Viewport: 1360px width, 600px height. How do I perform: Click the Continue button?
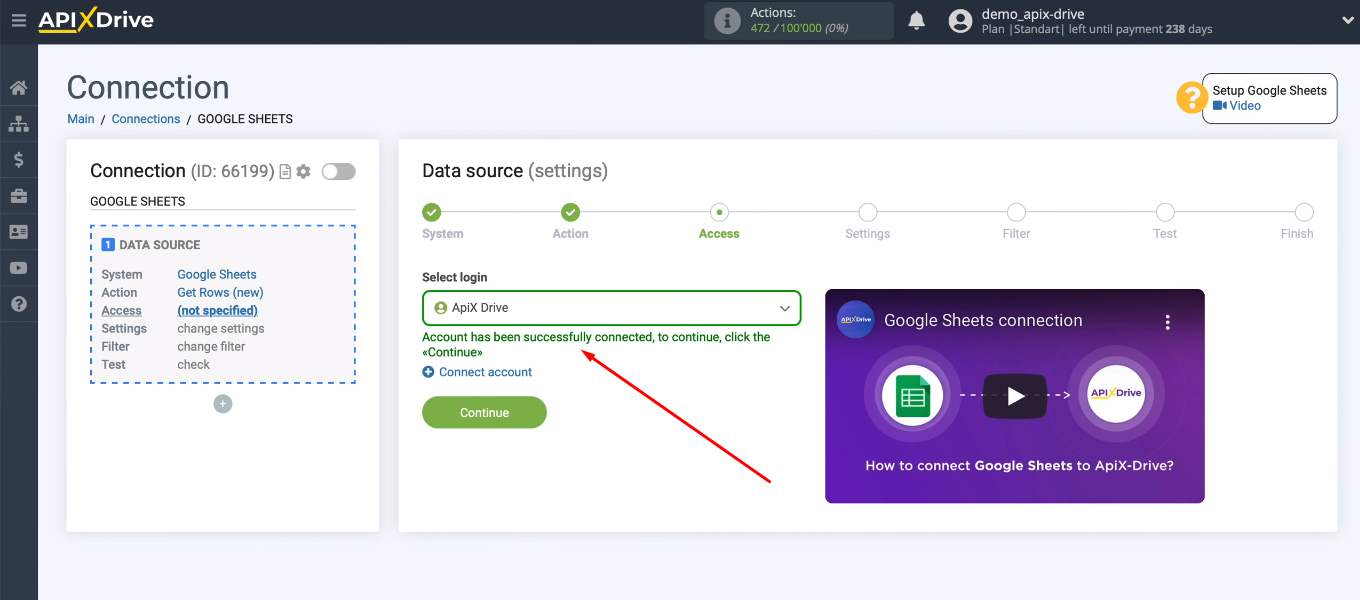(484, 412)
